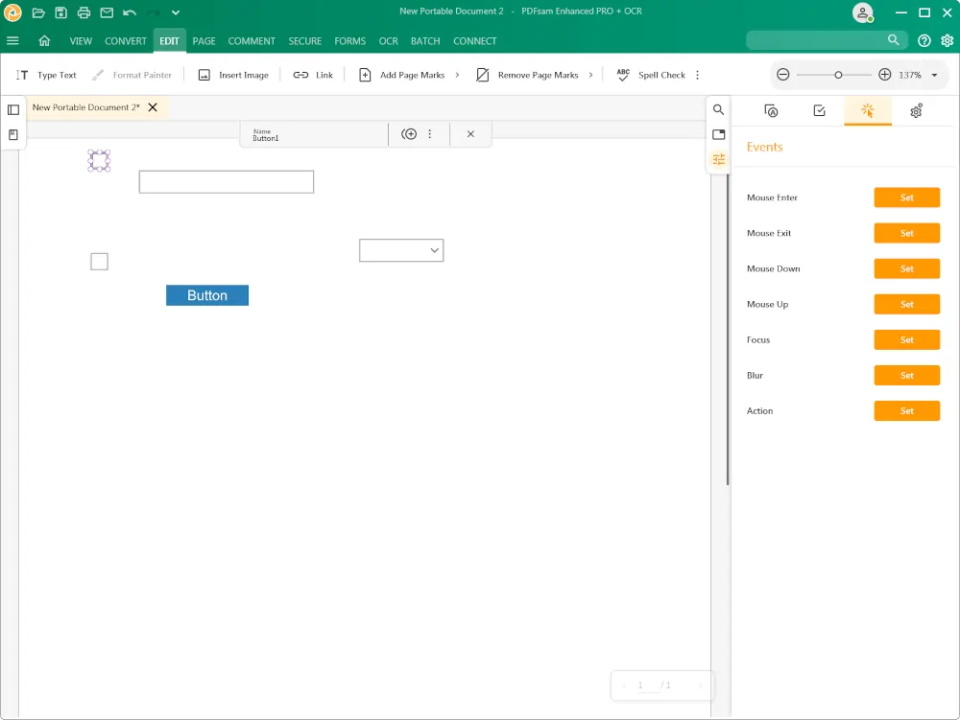Click the blue Button form field

[x=208, y=295]
